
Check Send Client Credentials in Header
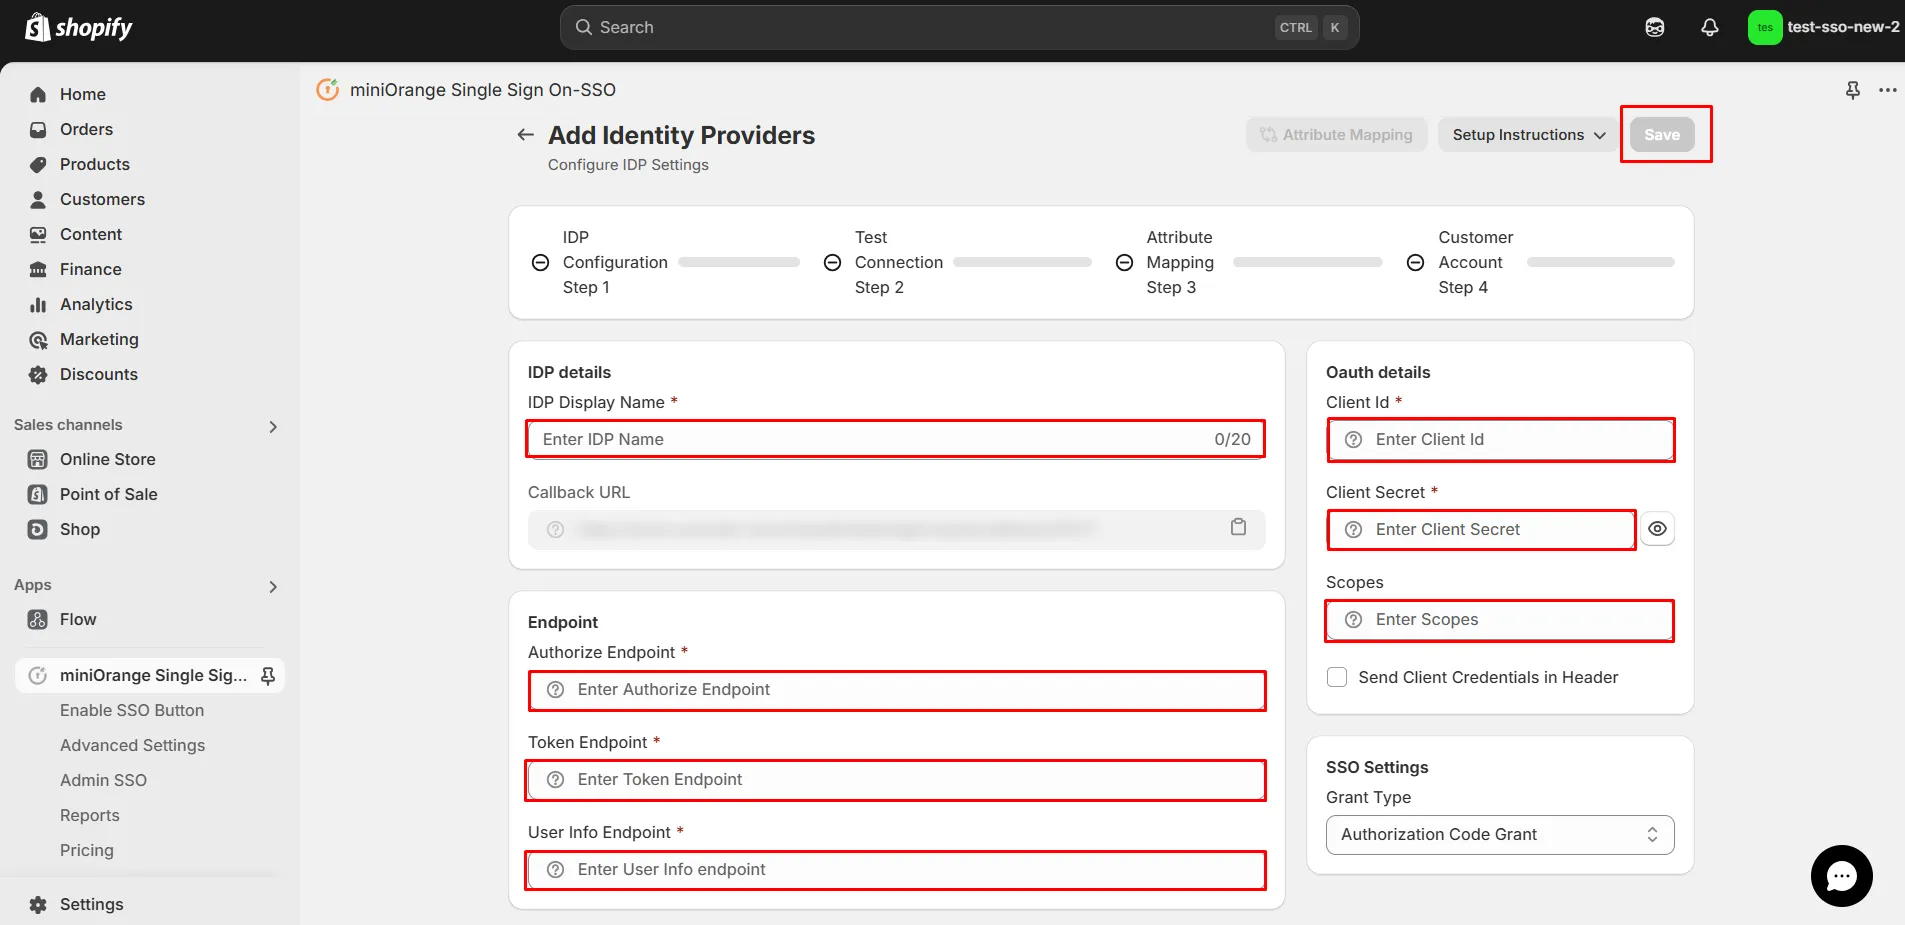pos(1337,677)
